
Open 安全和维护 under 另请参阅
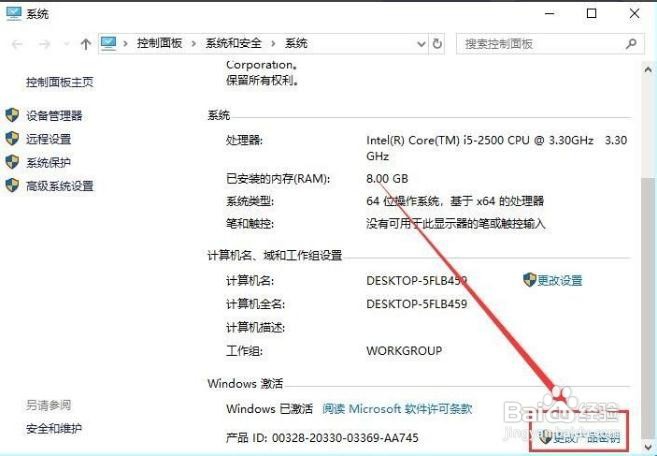point(54,428)
